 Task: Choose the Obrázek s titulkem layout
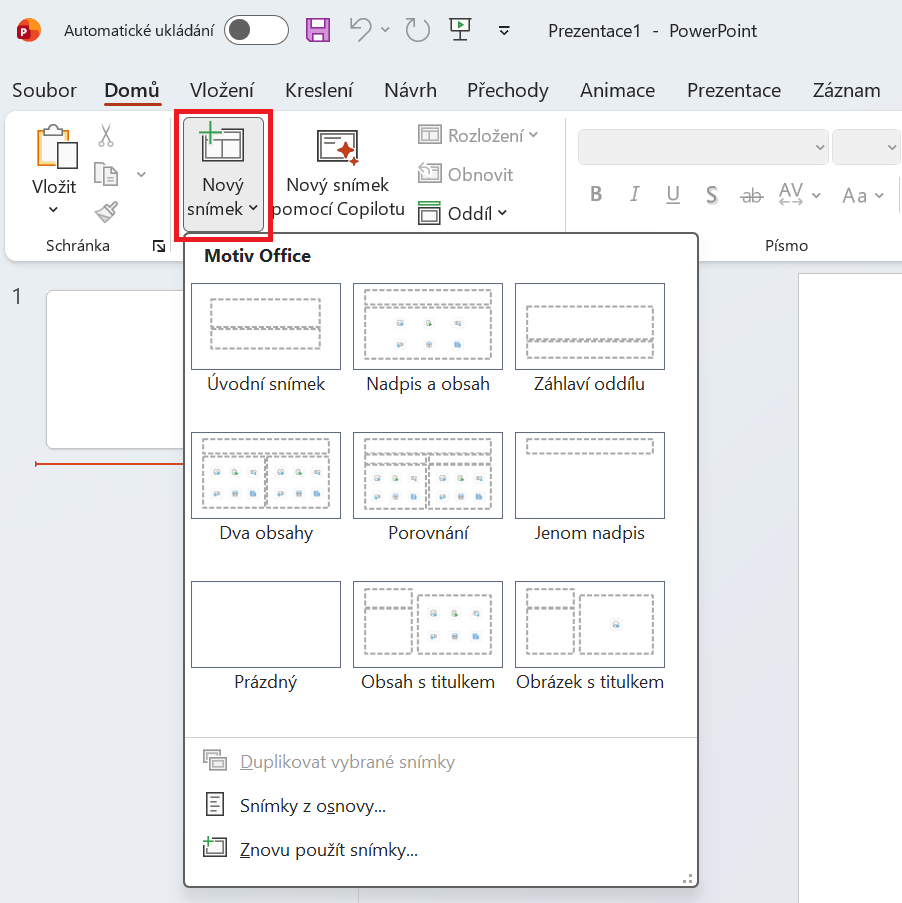point(589,637)
